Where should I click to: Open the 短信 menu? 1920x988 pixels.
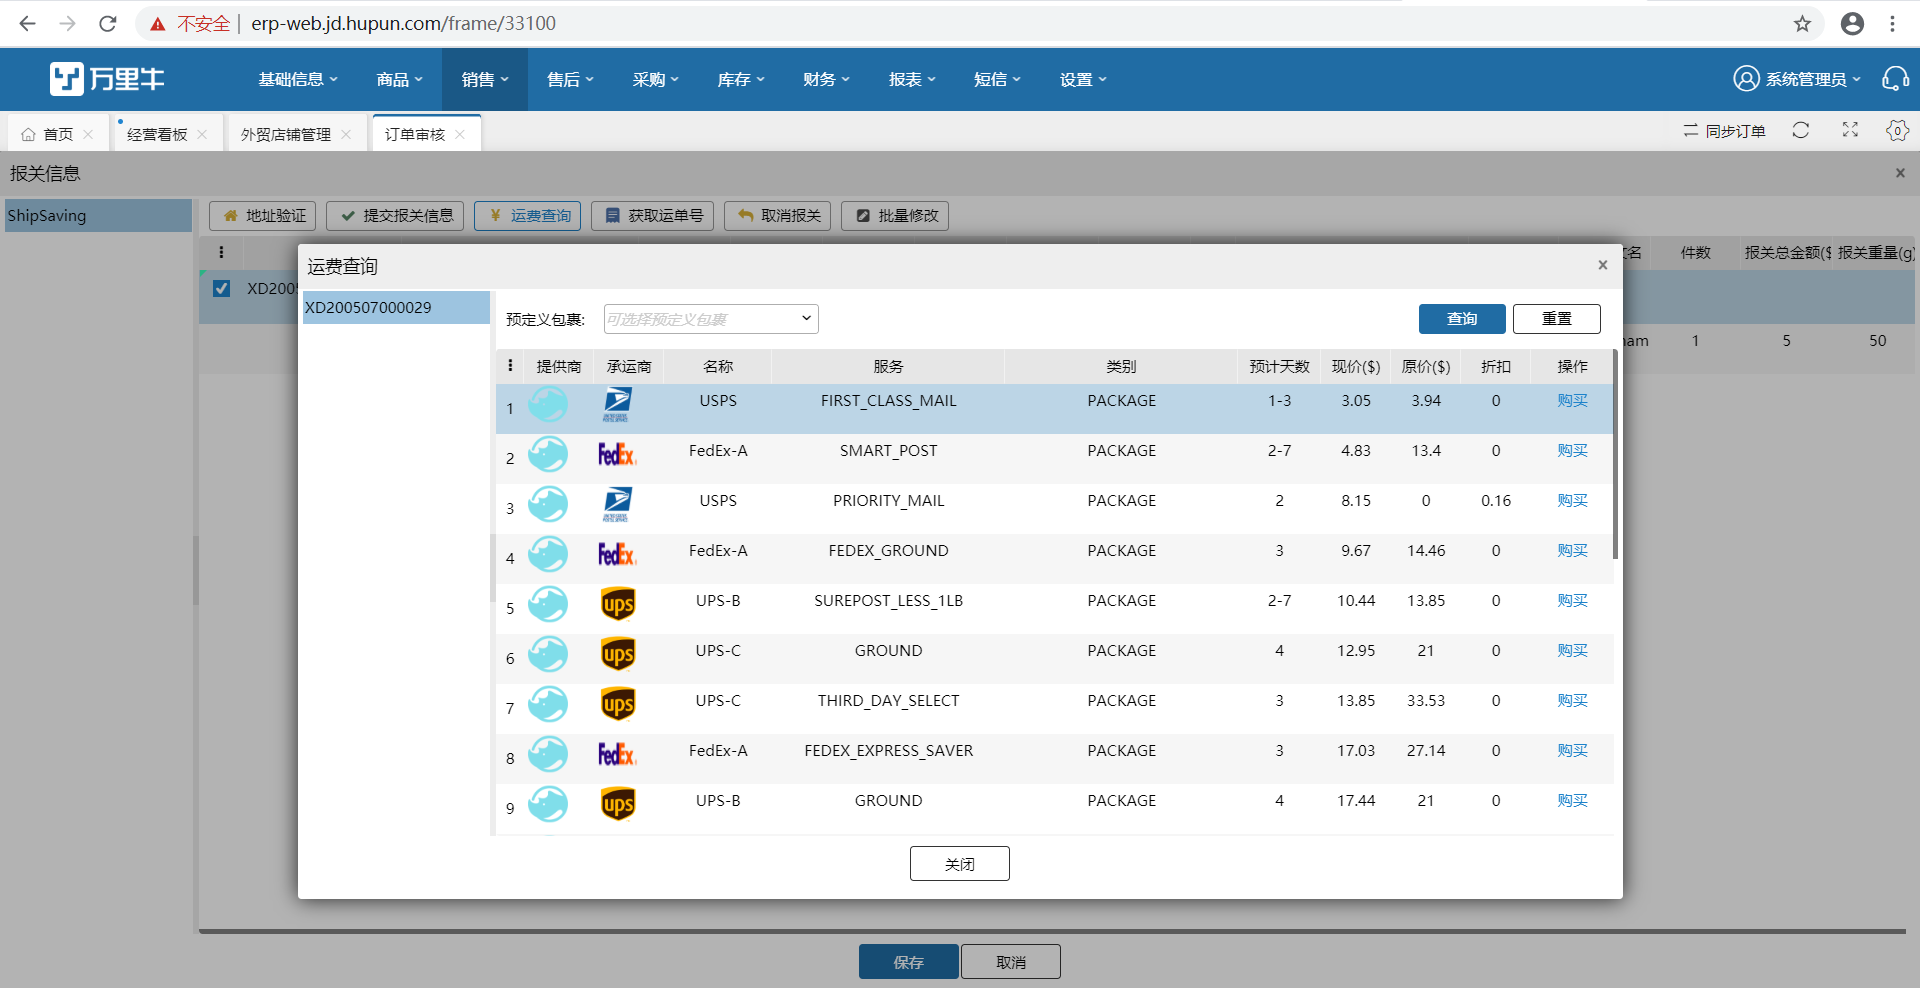[x=997, y=79]
